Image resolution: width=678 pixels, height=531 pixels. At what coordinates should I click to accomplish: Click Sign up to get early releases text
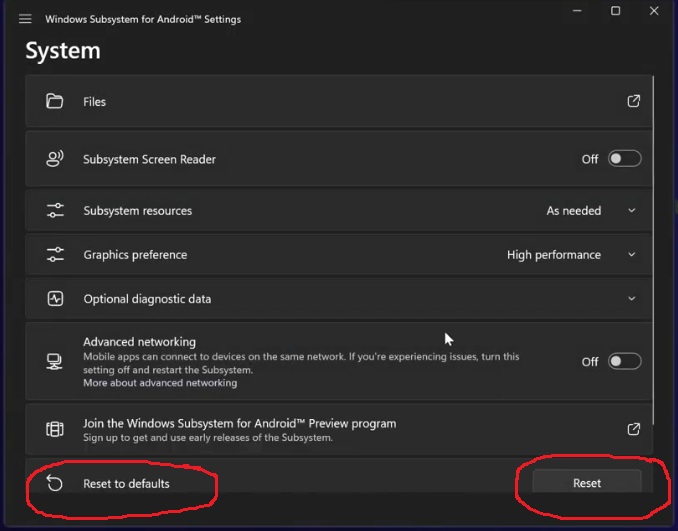(x=208, y=438)
